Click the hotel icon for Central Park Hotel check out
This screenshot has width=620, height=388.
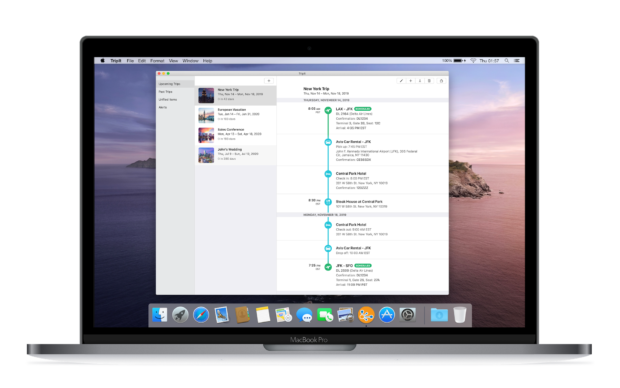tap(328, 225)
